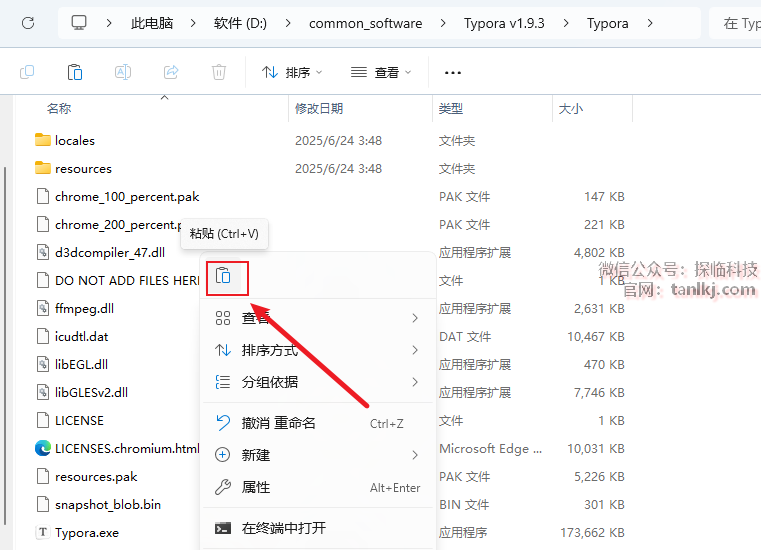Open the three-dot more options menu
This screenshot has width=761, height=550.
click(453, 73)
